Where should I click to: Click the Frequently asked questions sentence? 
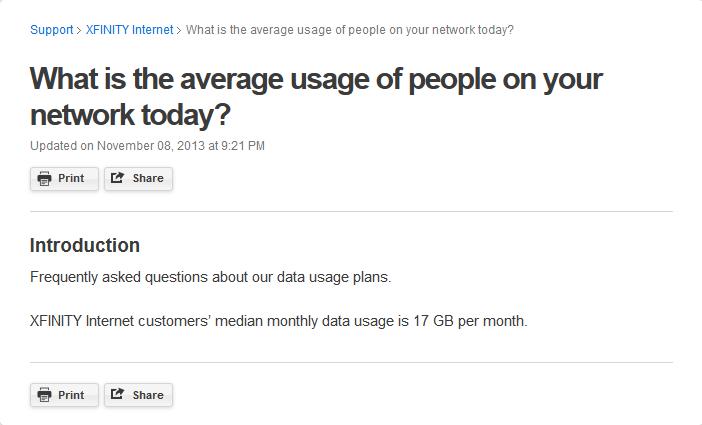(x=210, y=277)
